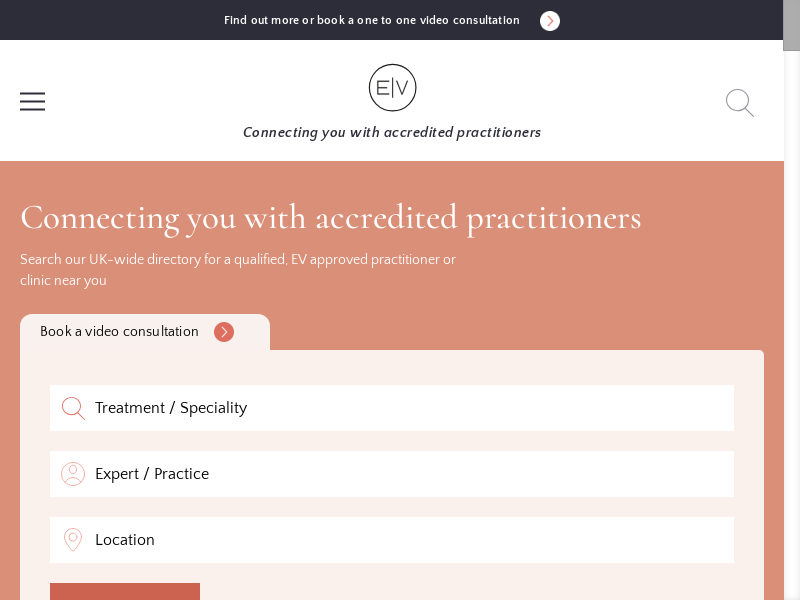Click the dark top announcement bar background
Screen dimensions: 800x600
[110, 20]
